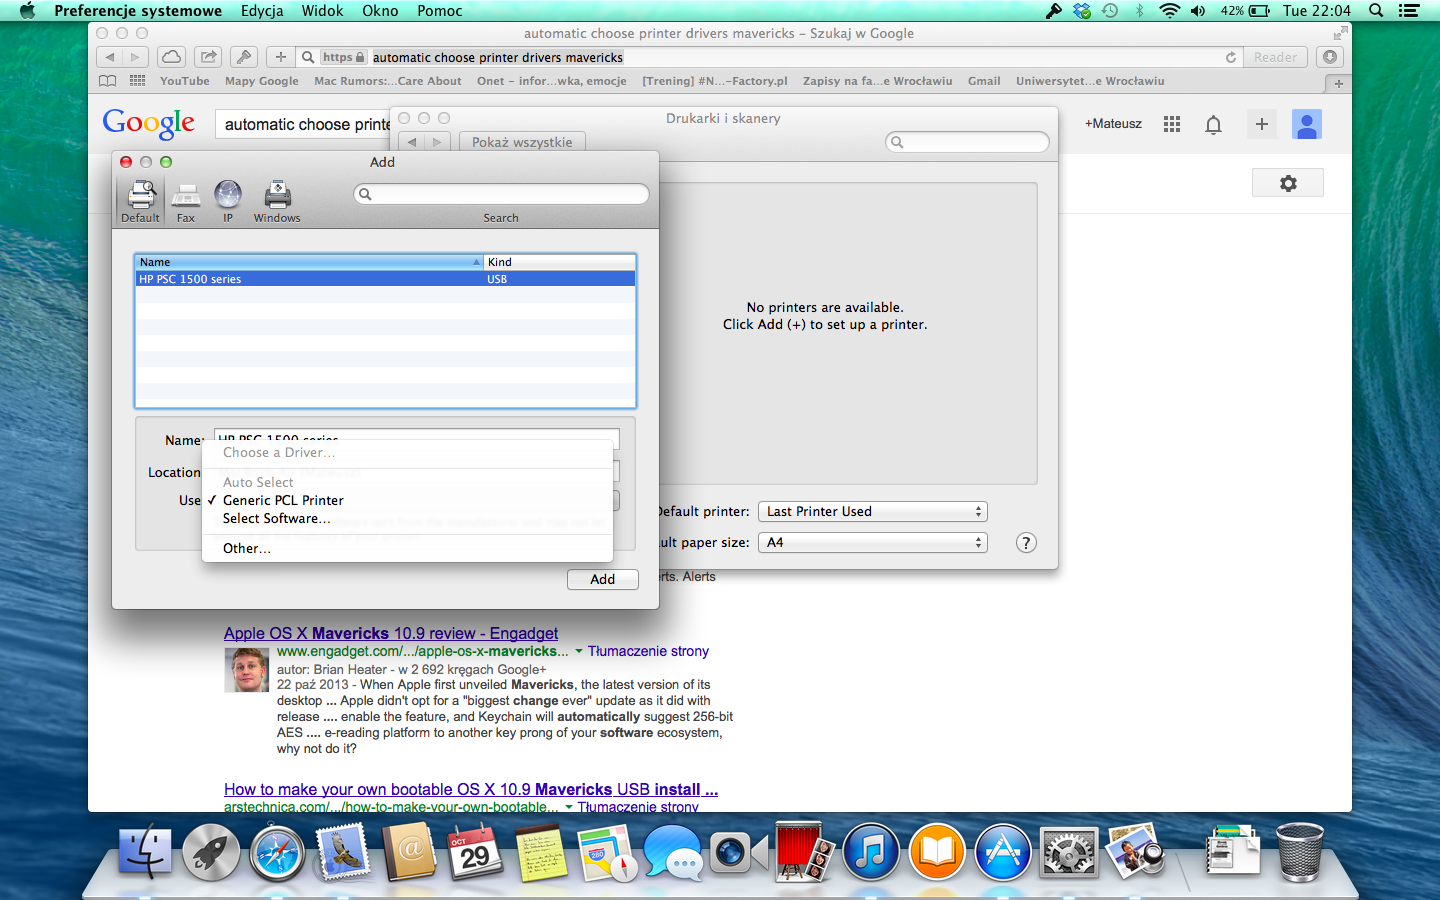1440x900 pixels.
Task: Select HP PSC 1500 series printer row
Action: click(385, 279)
